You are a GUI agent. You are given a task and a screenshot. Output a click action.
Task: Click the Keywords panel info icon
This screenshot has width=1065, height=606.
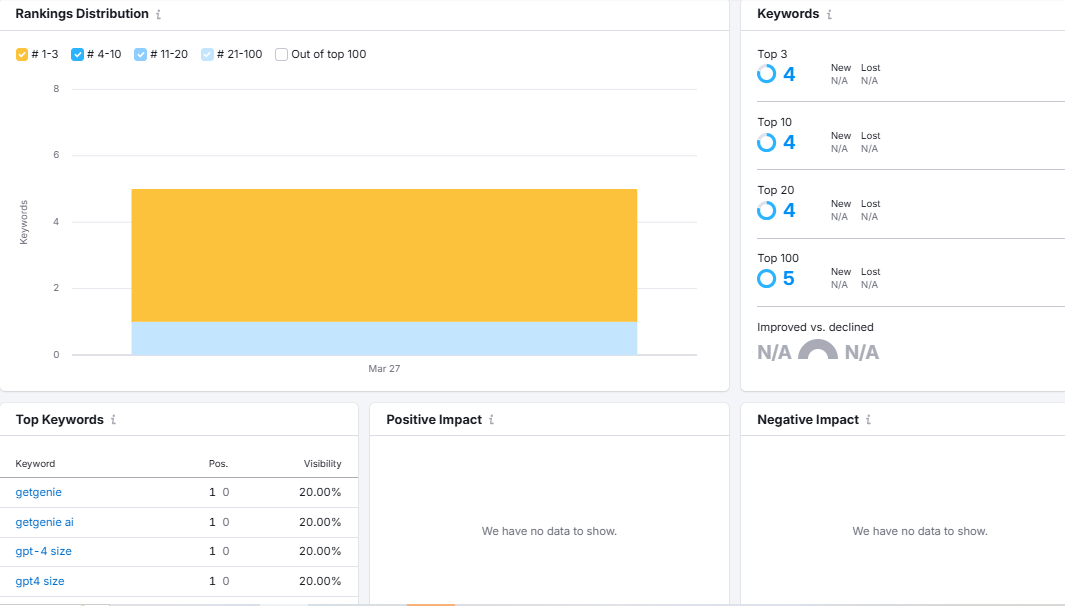coord(828,14)
